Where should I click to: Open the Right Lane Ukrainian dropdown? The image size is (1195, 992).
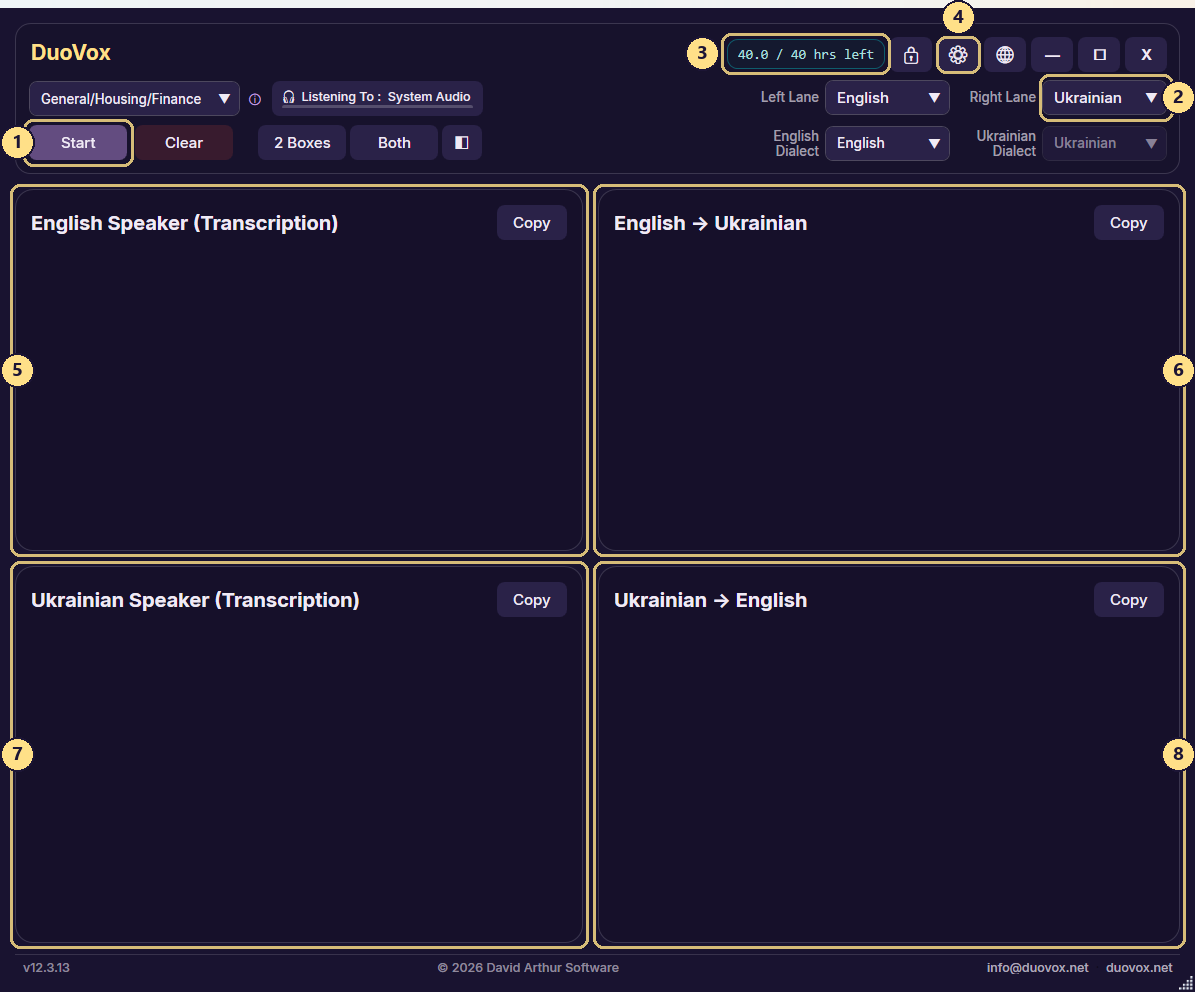(x=1104, y=98)
